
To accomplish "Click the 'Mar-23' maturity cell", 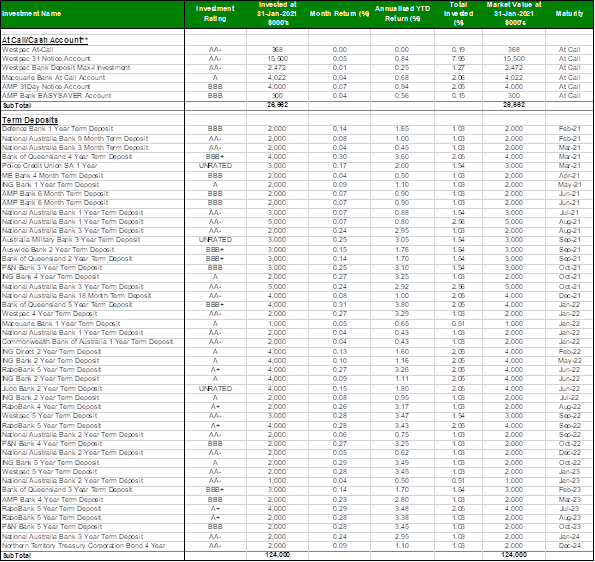I will click(x=569, y=500).
